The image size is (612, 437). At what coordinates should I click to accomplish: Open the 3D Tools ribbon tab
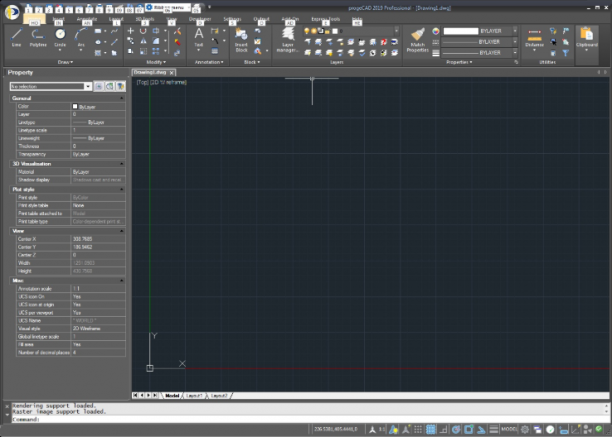point(145,19)
